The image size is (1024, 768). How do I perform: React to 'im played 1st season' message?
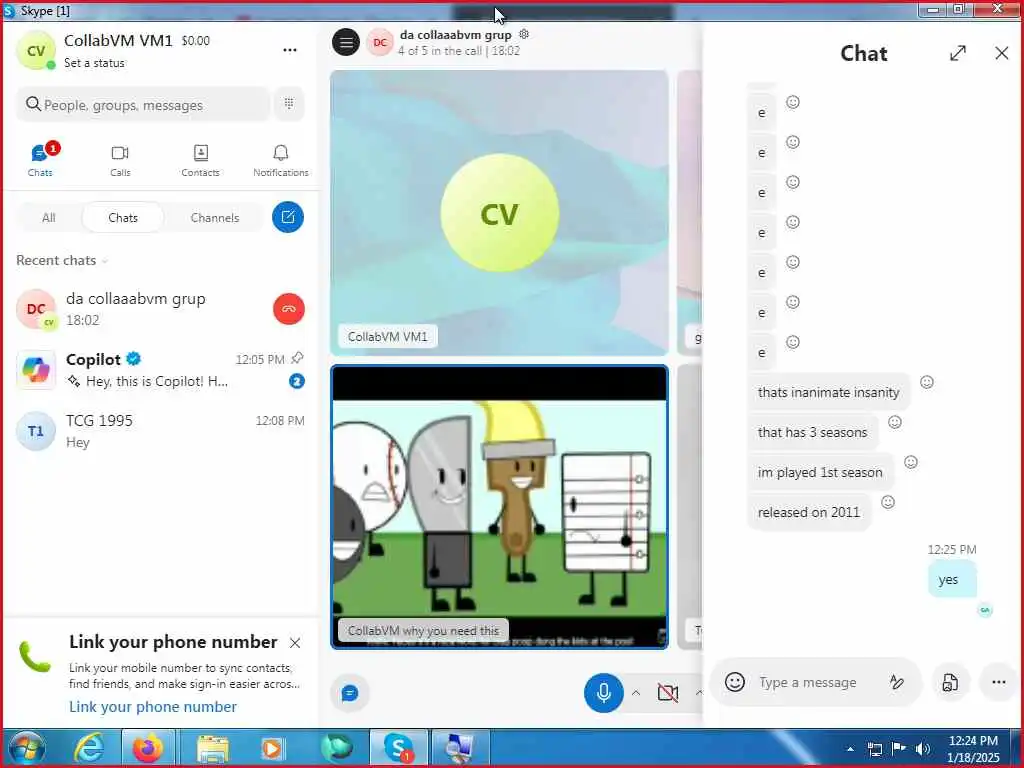pyautogui.click(x=910, y=462)
